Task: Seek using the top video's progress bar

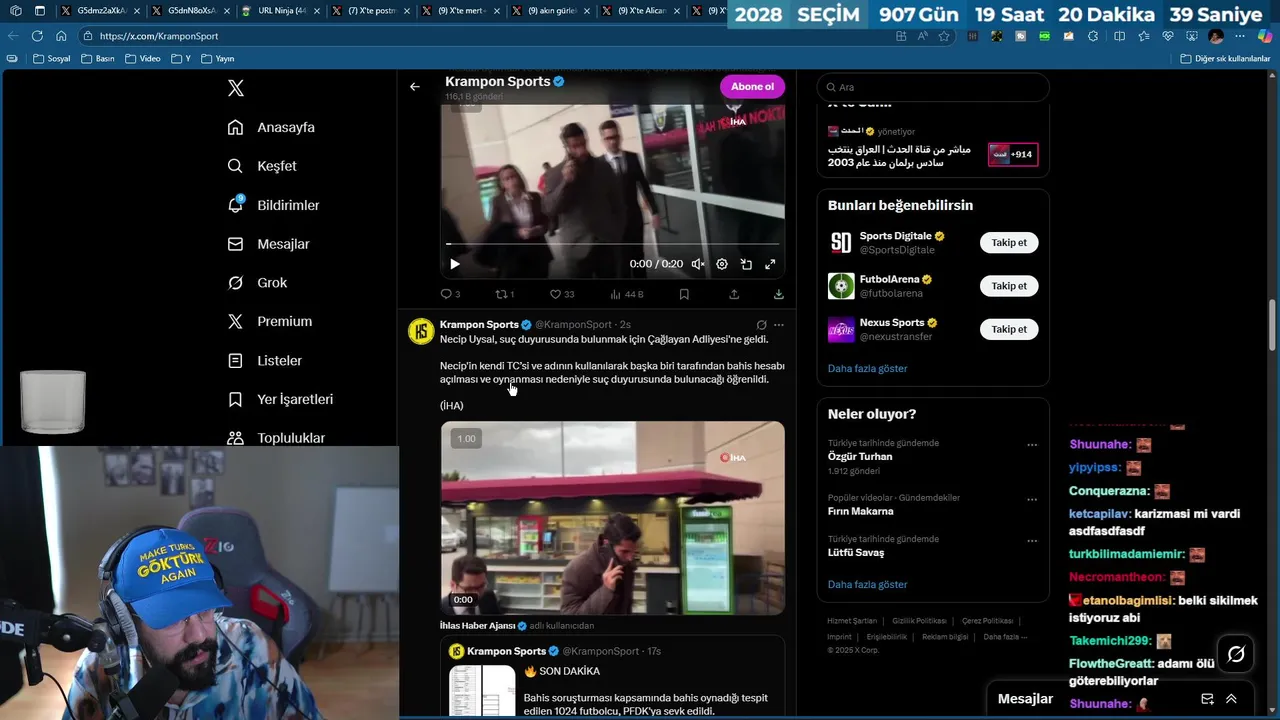Action: [x=612, y=243]
